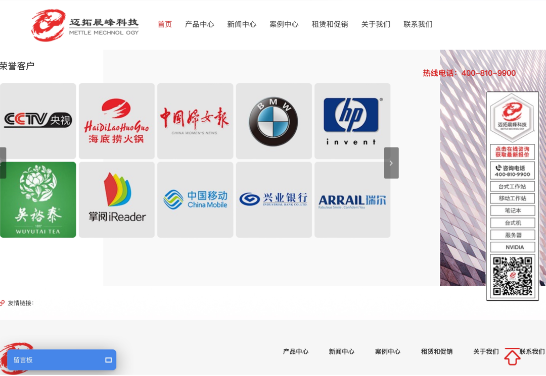This screenshot has height=376, width=546.
Task: Select 台式工作站 in floating sidebar
Action: coord(512,186)
